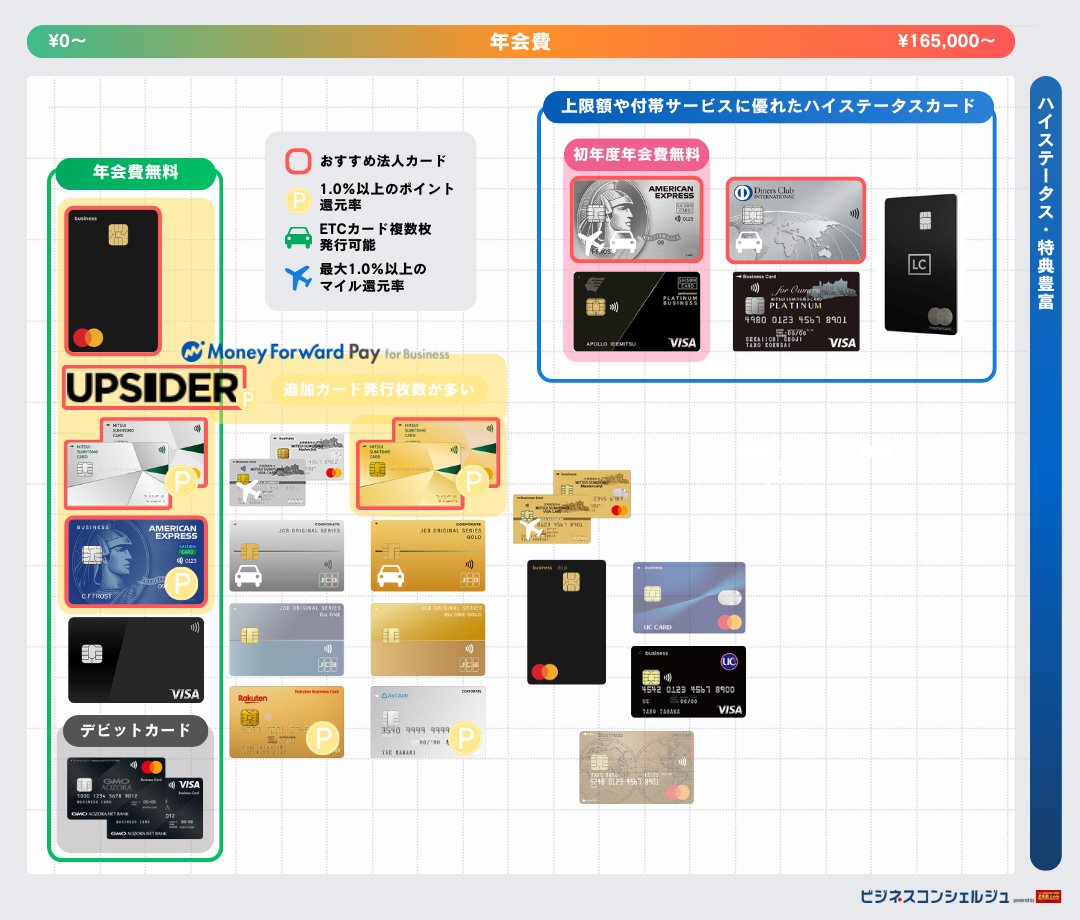Click the vertical ハイステータス・特典豊富 label
This screenshot has height=920, width=1080.
tap(1046, 203)
